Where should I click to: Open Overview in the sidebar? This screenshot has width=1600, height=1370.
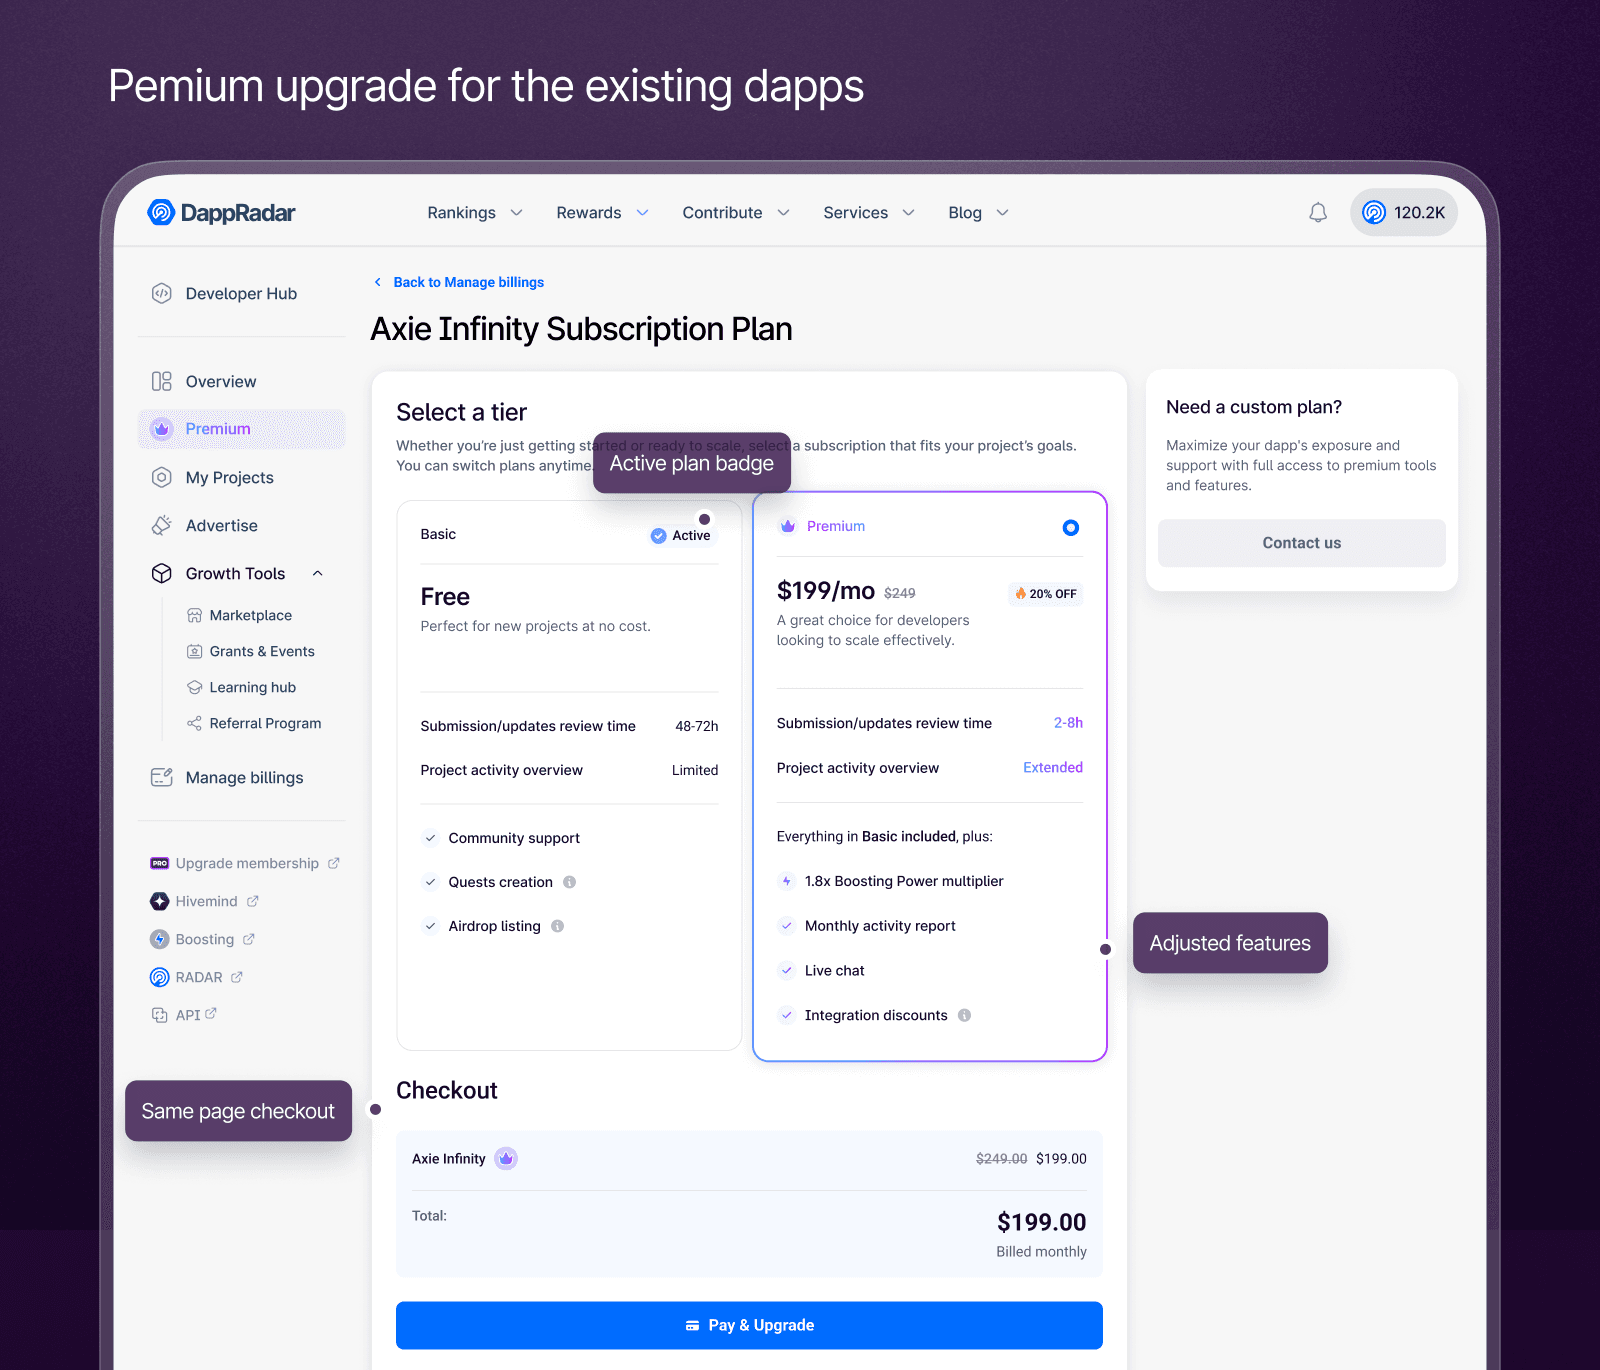pos(242,381)
